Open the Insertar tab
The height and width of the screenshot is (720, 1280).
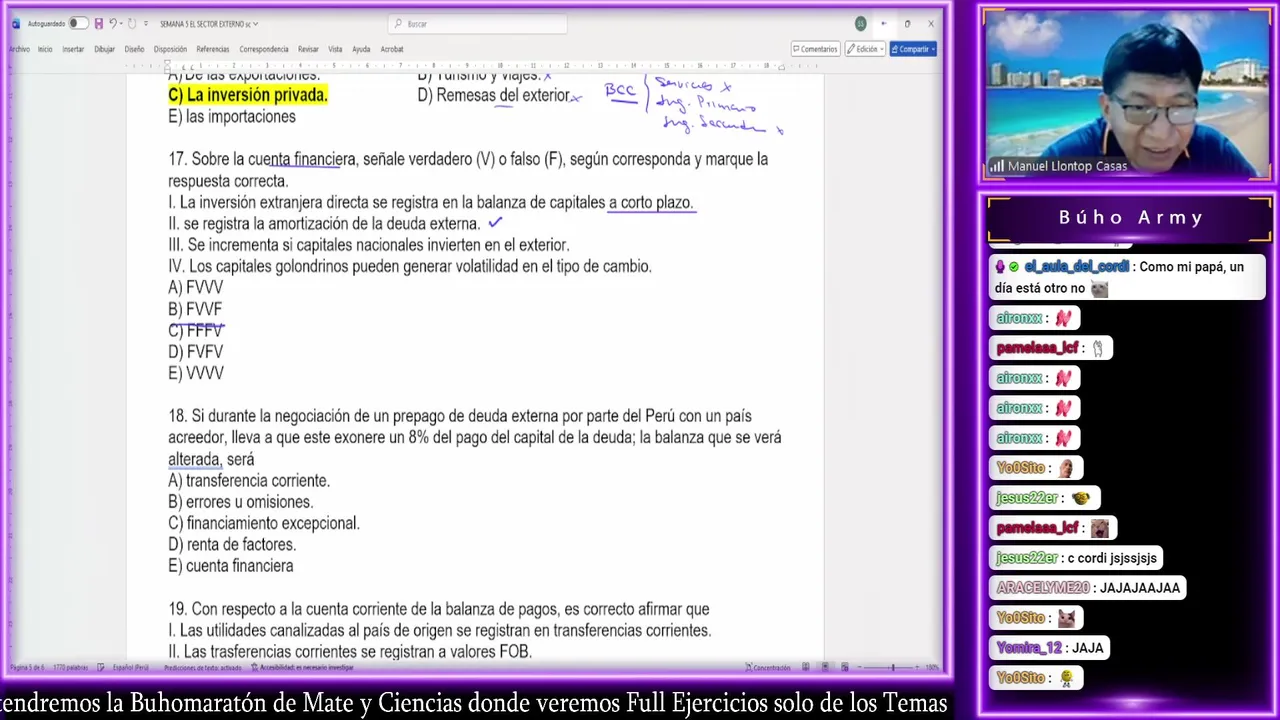pos(73,49)
